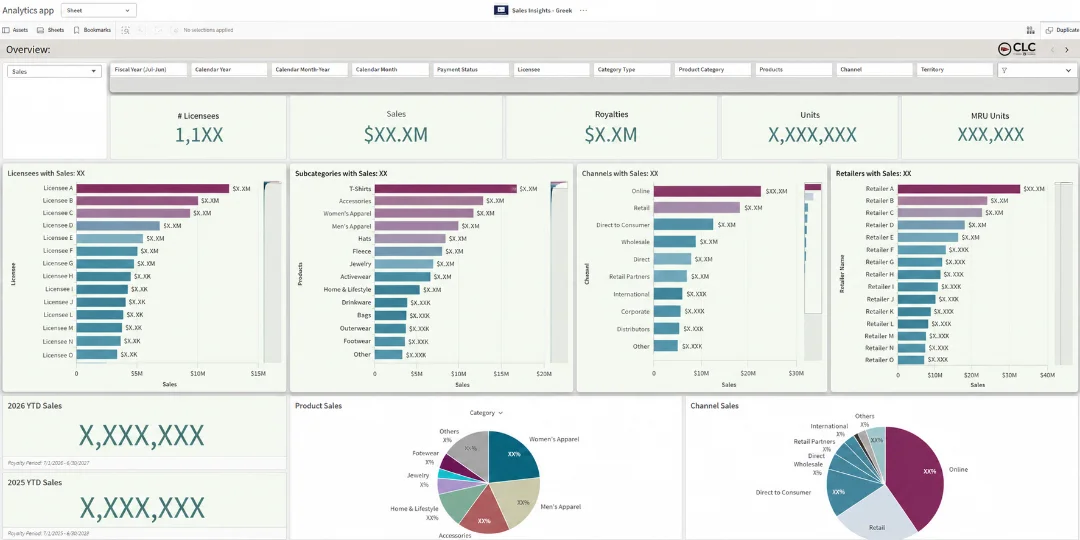
Task: Open the app icon next to Sales Insights
Action: click(501, 10)
